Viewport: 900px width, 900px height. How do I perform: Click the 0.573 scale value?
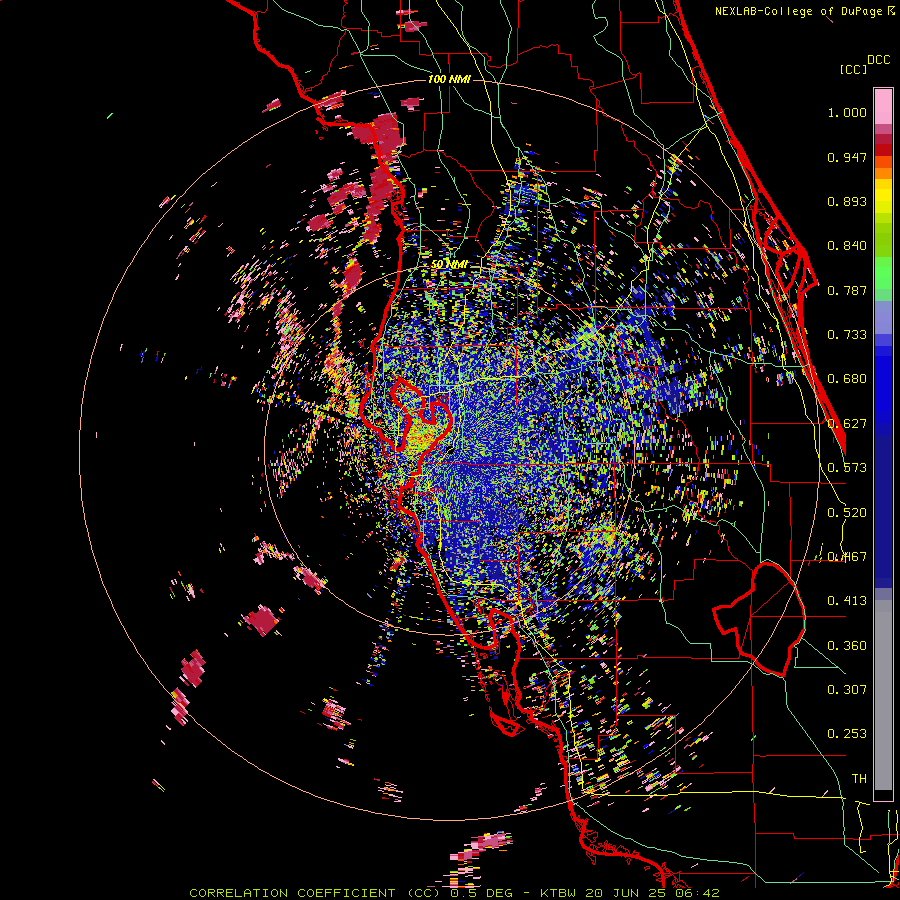coord(847,468)
